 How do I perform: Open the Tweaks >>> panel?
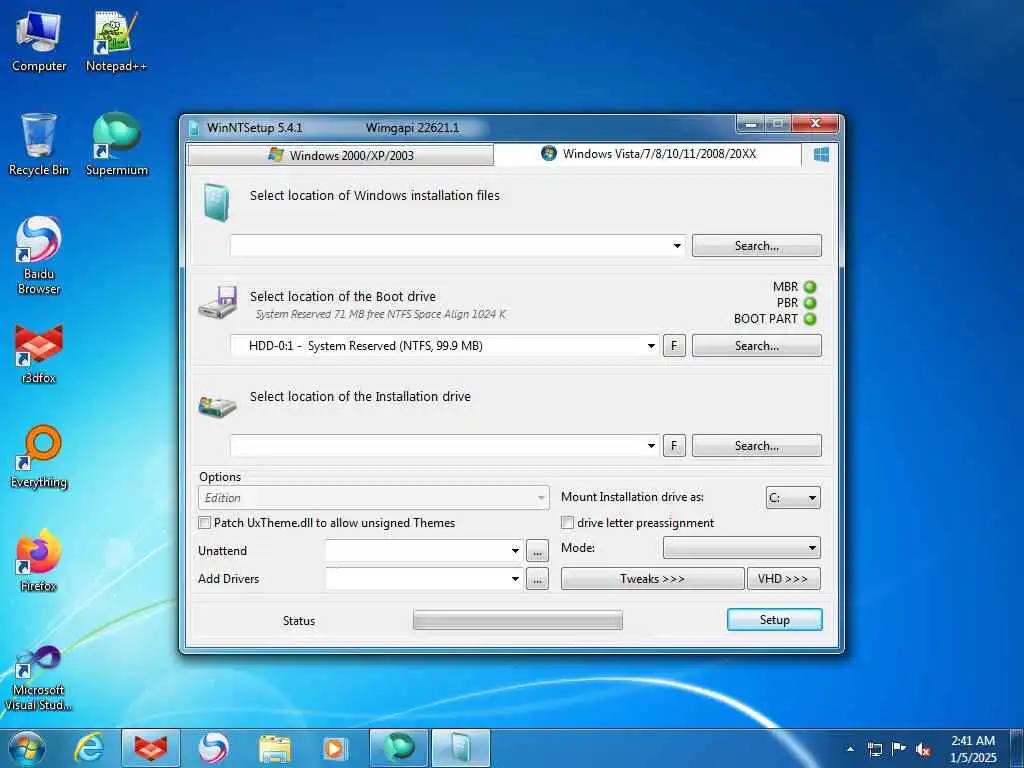coord(652,579)
